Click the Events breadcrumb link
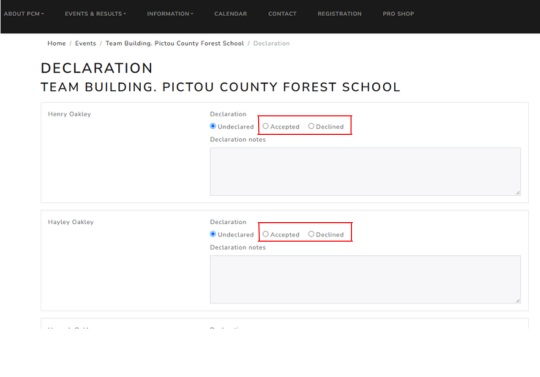This screenshot has height=377, width=540. click(85, 43)
